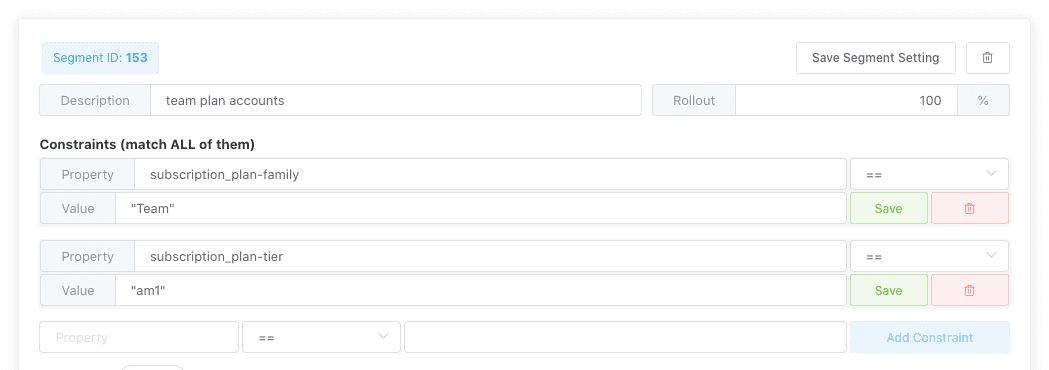Screen dimensions: 1049x370
Task: Delete the "am1" constraint trash icon
Action: [969, 290]
